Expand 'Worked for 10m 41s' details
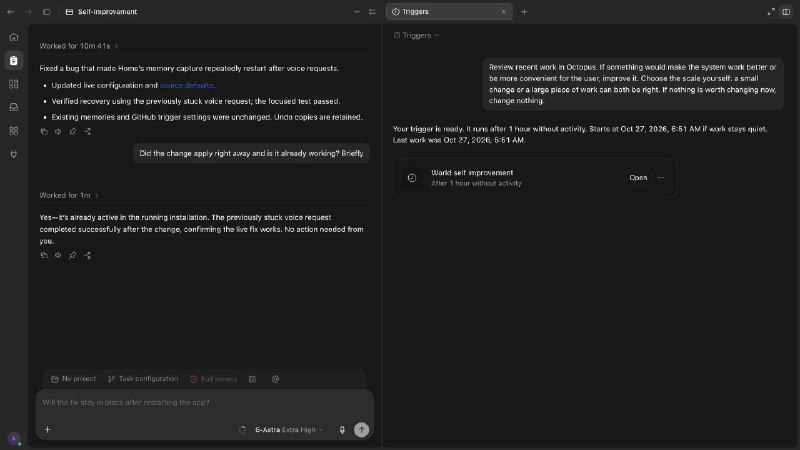800x450 pixels. pyautogui.click(x=79, y=46)
